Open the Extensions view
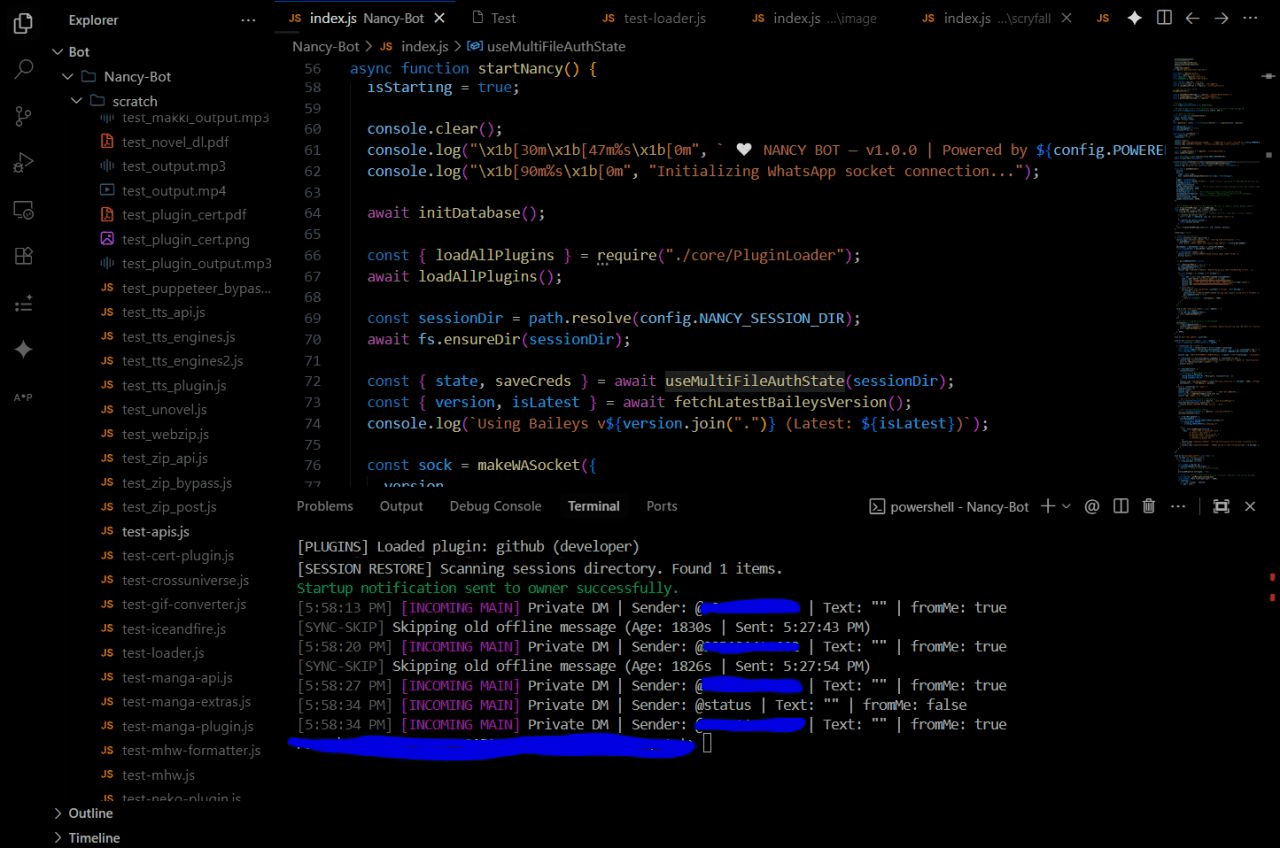The width and height of the screenshot is (1280, 848). coord(23,256)
